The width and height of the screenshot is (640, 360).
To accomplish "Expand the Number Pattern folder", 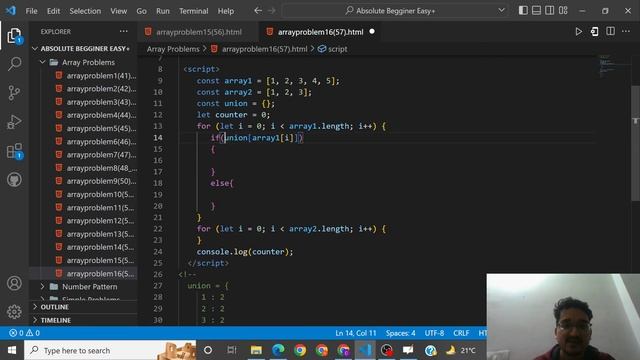I will click(x=84, y=287).
